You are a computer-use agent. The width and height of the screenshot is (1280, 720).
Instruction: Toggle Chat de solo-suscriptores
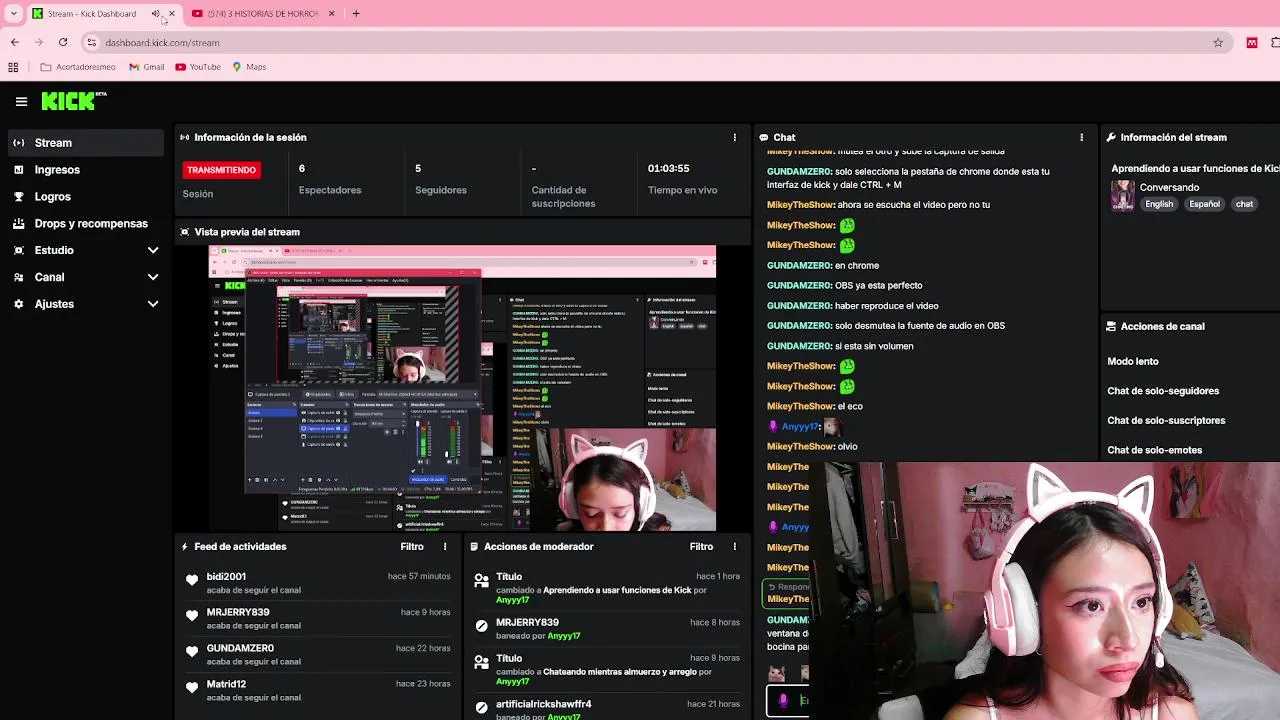1166,420
